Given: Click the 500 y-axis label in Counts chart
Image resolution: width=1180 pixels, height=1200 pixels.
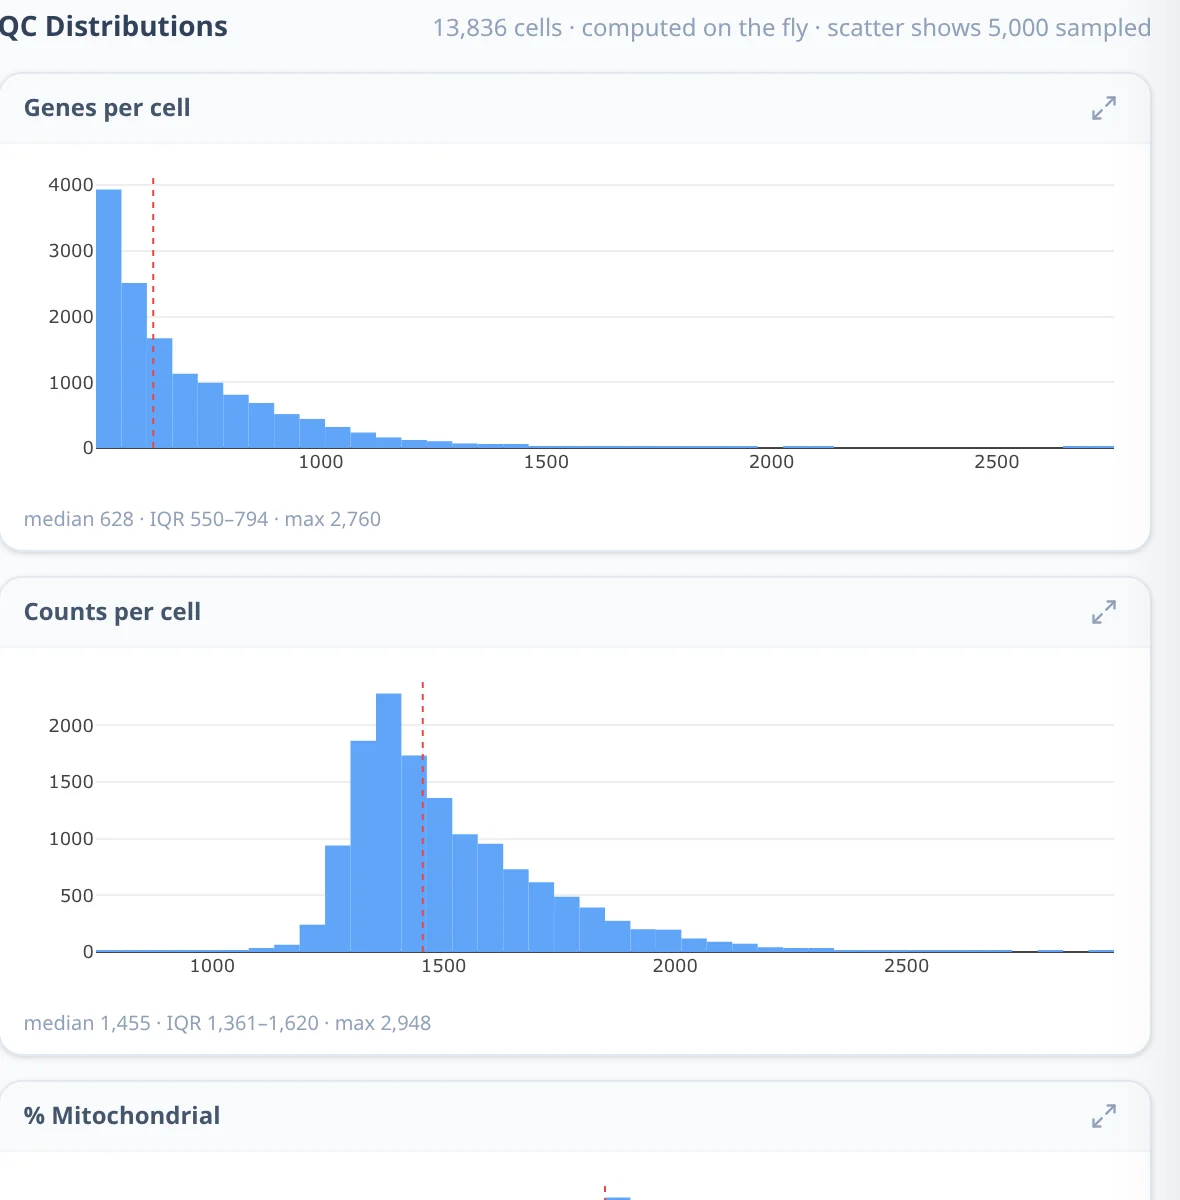Looking at the screenshot, I should click(77, 896).
